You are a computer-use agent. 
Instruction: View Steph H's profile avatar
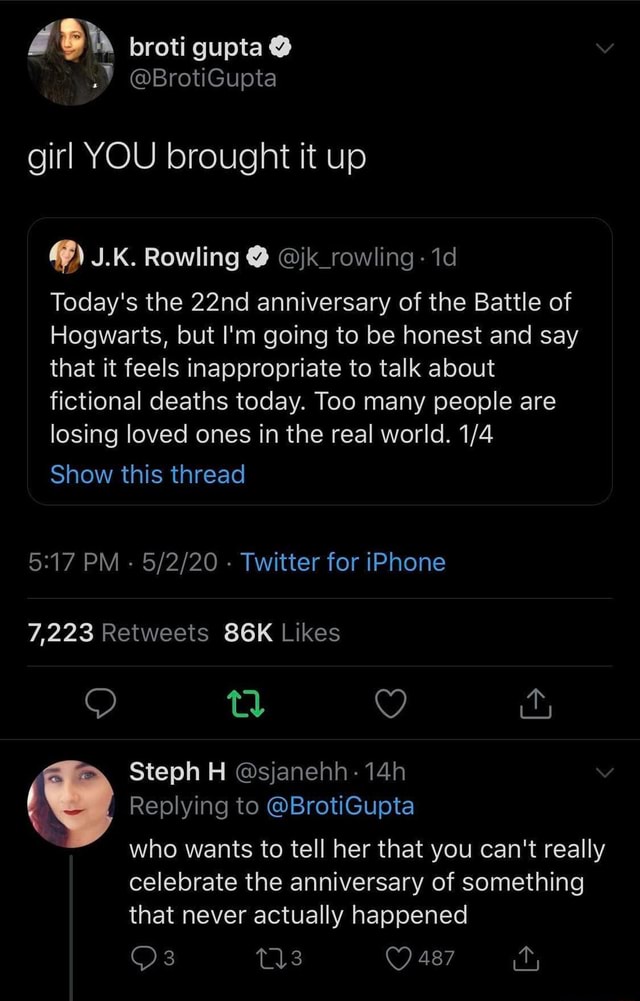(70, 803)
